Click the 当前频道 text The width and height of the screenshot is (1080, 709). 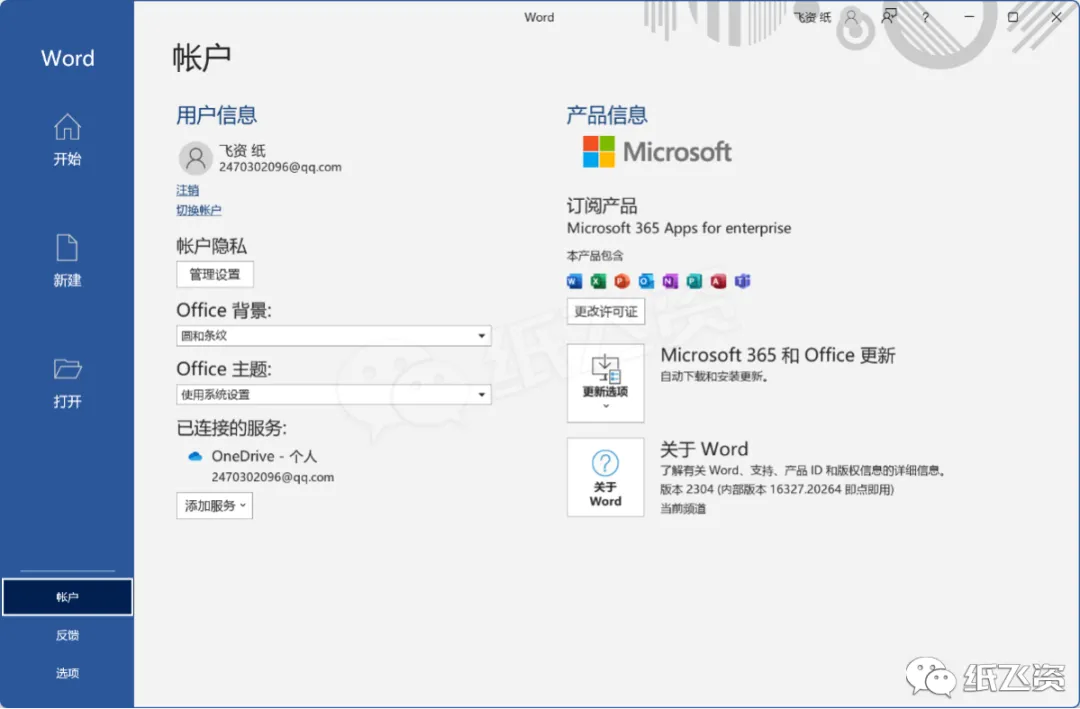(683, 508)
